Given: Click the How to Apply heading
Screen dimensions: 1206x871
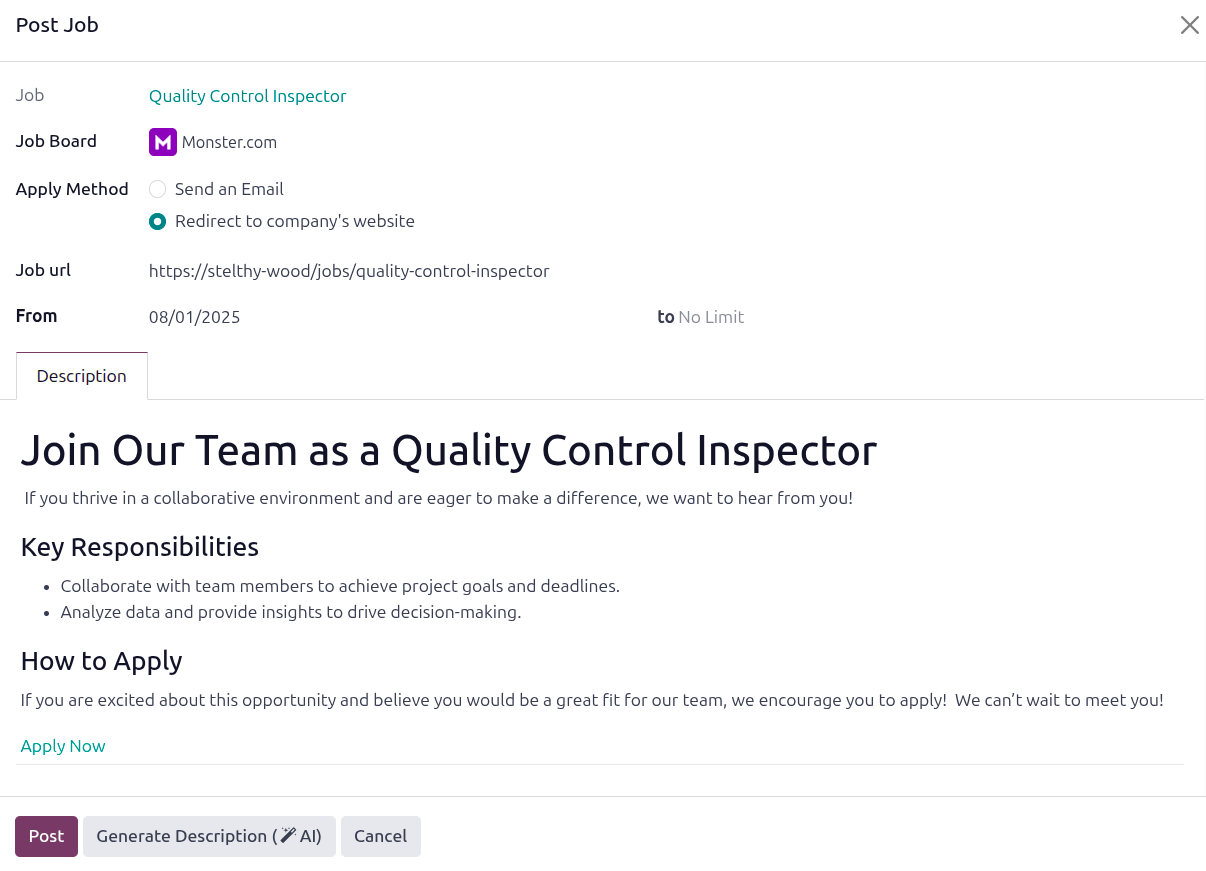Looking at the screenshot, I should pos(101,661).
